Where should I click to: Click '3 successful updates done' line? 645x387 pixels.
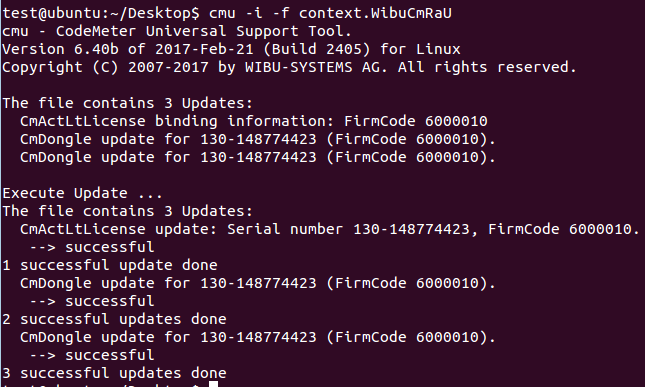(x=114, y=373)
